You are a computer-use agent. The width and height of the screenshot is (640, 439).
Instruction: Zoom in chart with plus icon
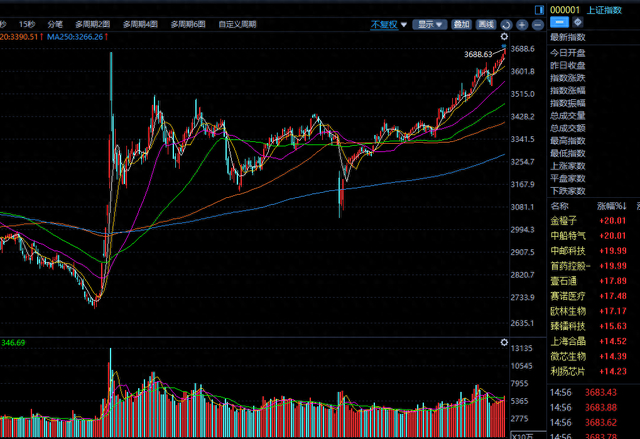pos(522,25)
